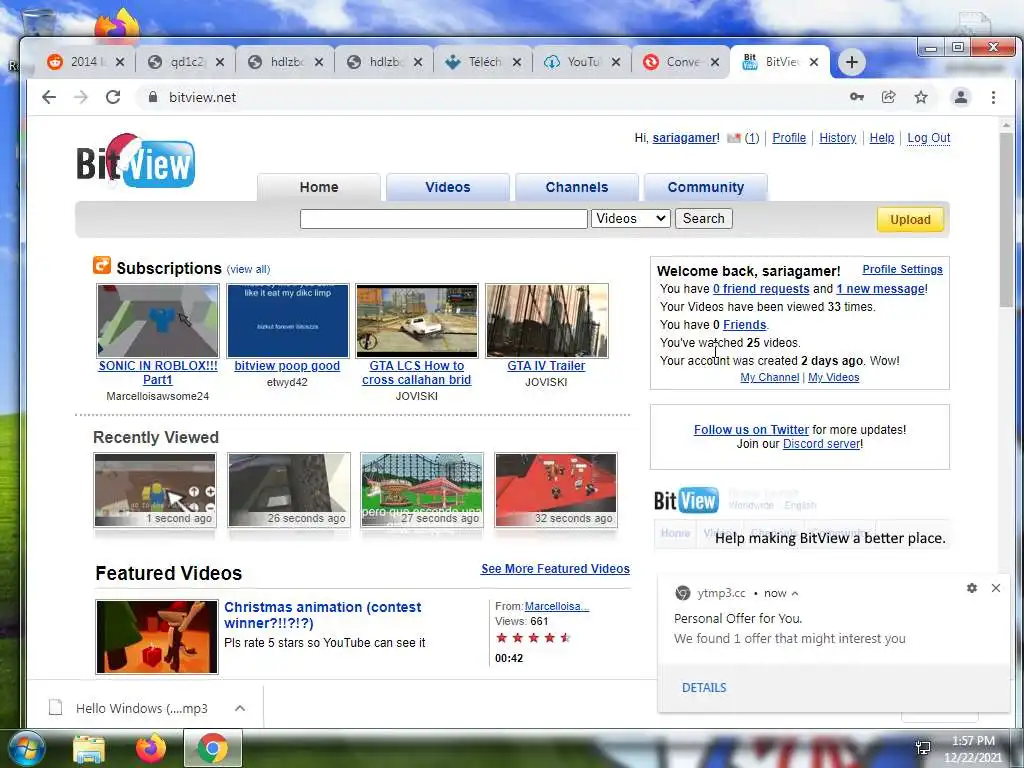
Task: Open the Videos navigation tab
Action: [x=448, y=187]
